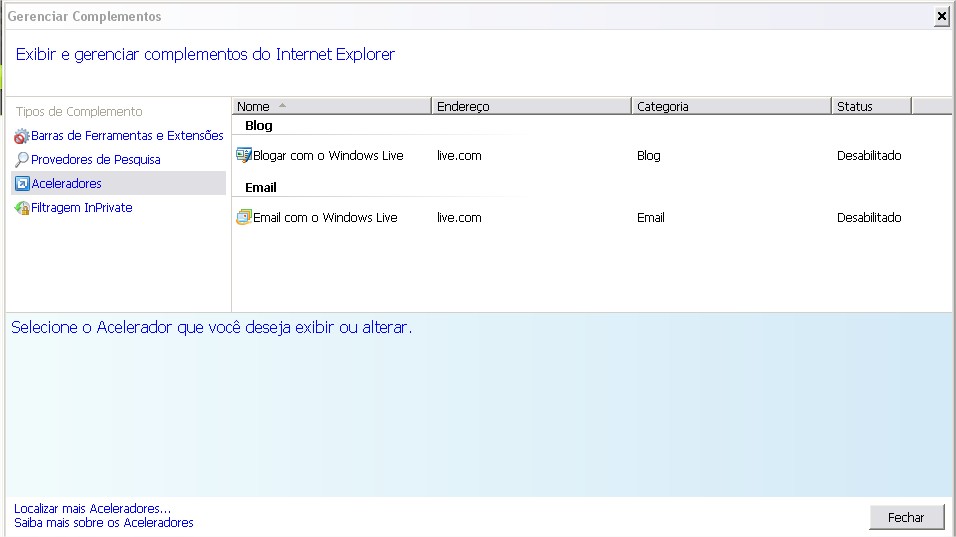The width and height of the screenshot is (956, 537).
Task: Click the Barras de Ferramentas e Extensões gear icon
Action: 21,136
